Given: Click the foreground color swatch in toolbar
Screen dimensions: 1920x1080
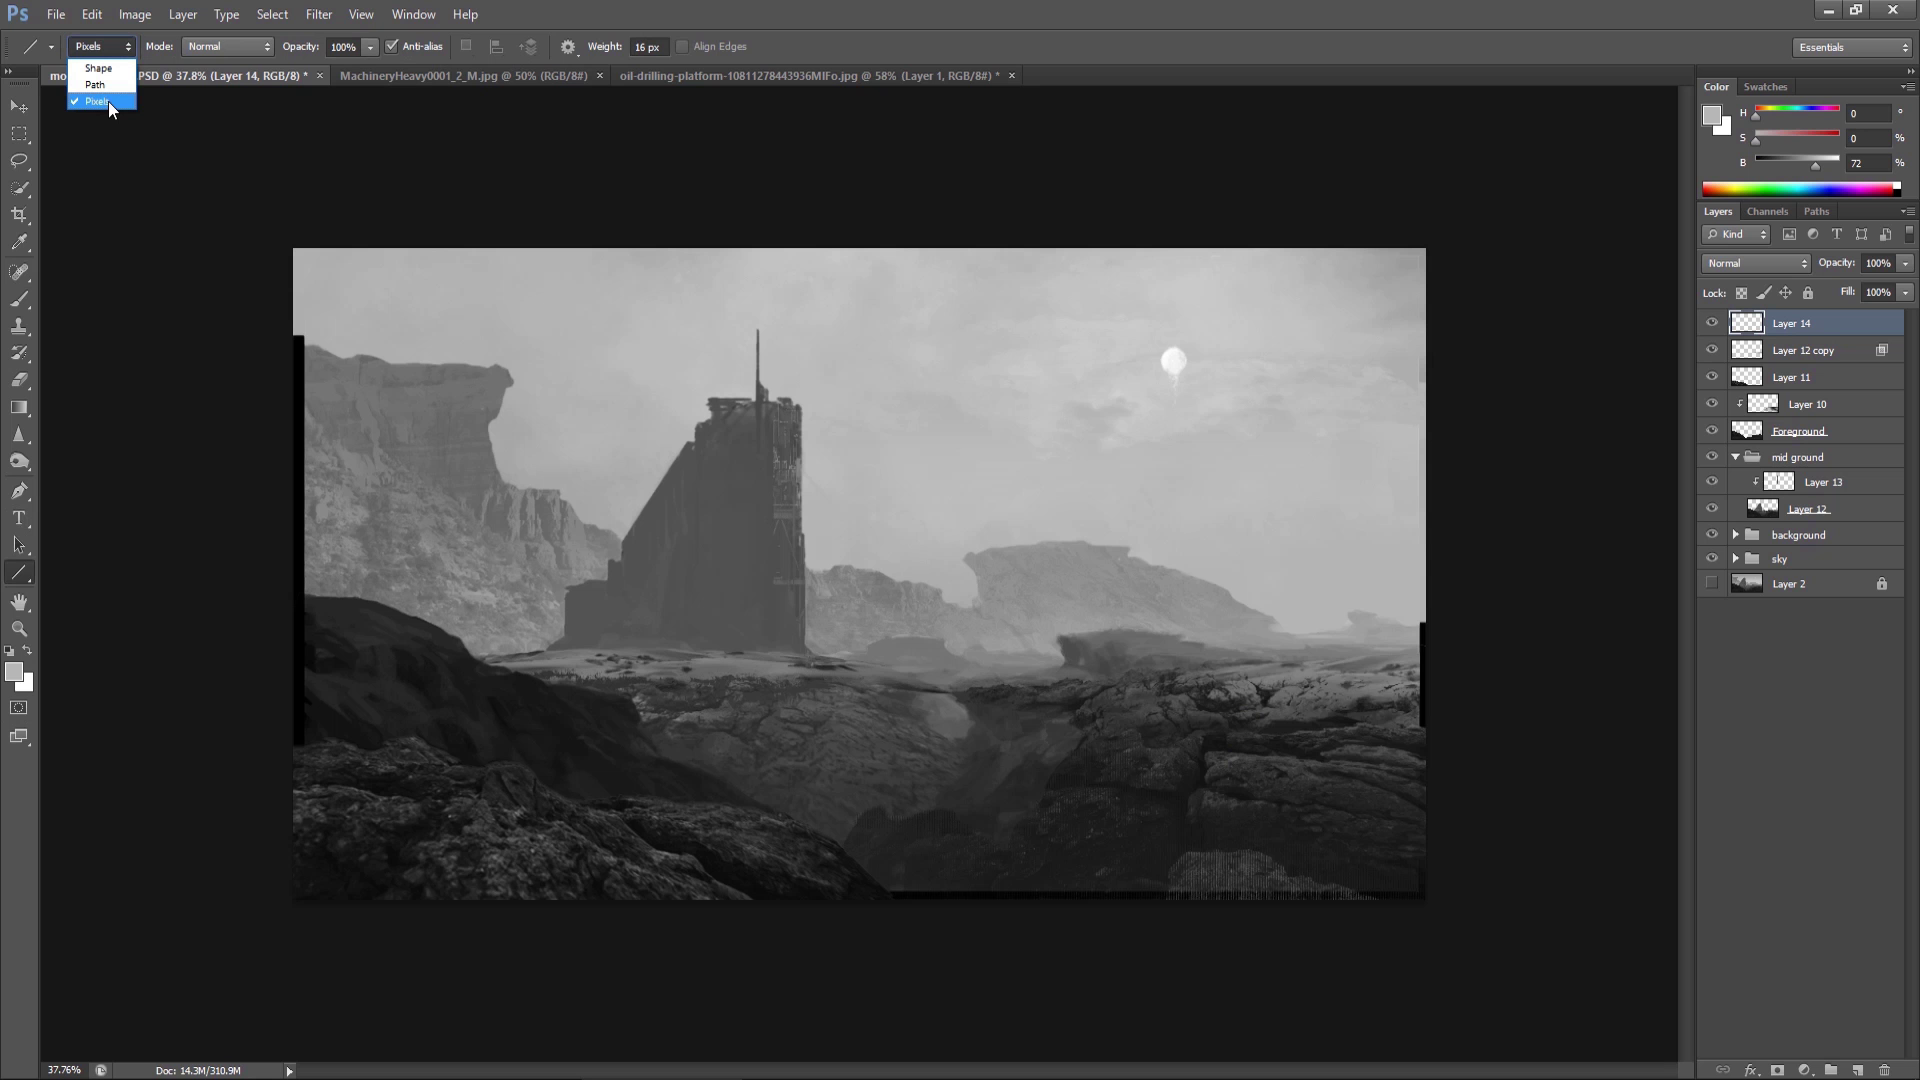Looking at the screenshot, I should [14, 672].
